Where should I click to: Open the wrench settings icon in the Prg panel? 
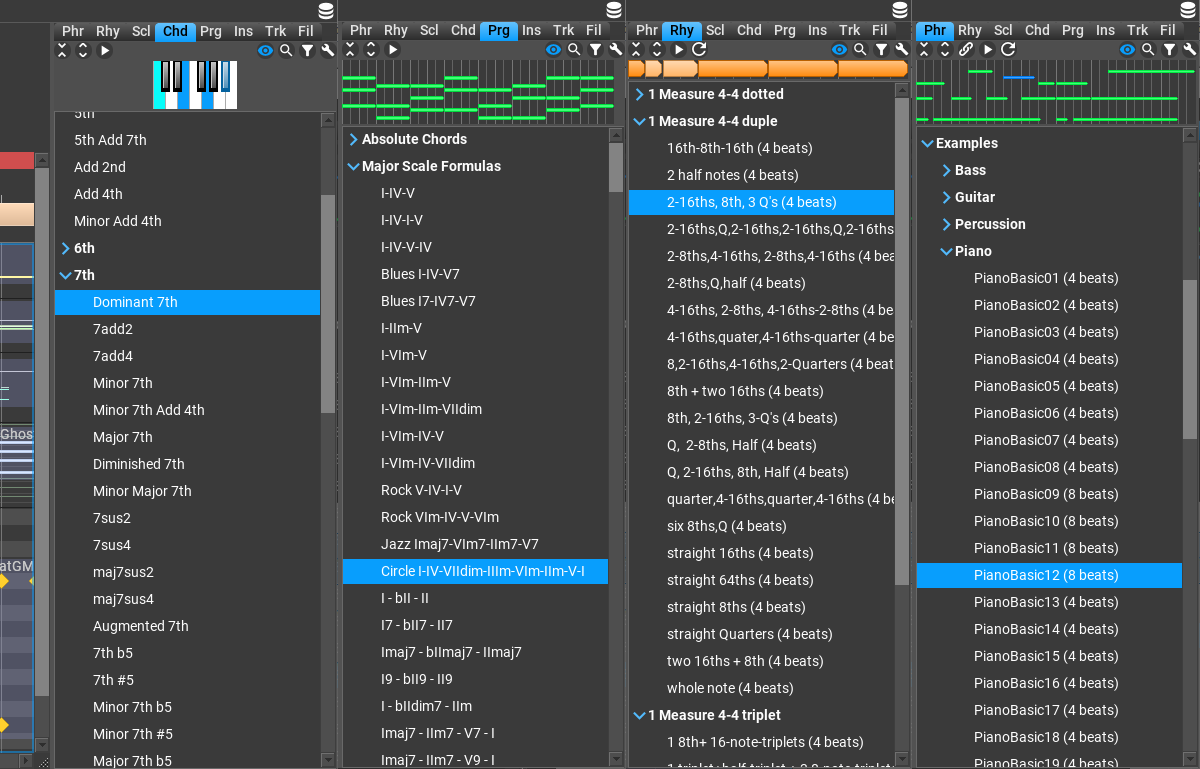click(x=615, y=49)
